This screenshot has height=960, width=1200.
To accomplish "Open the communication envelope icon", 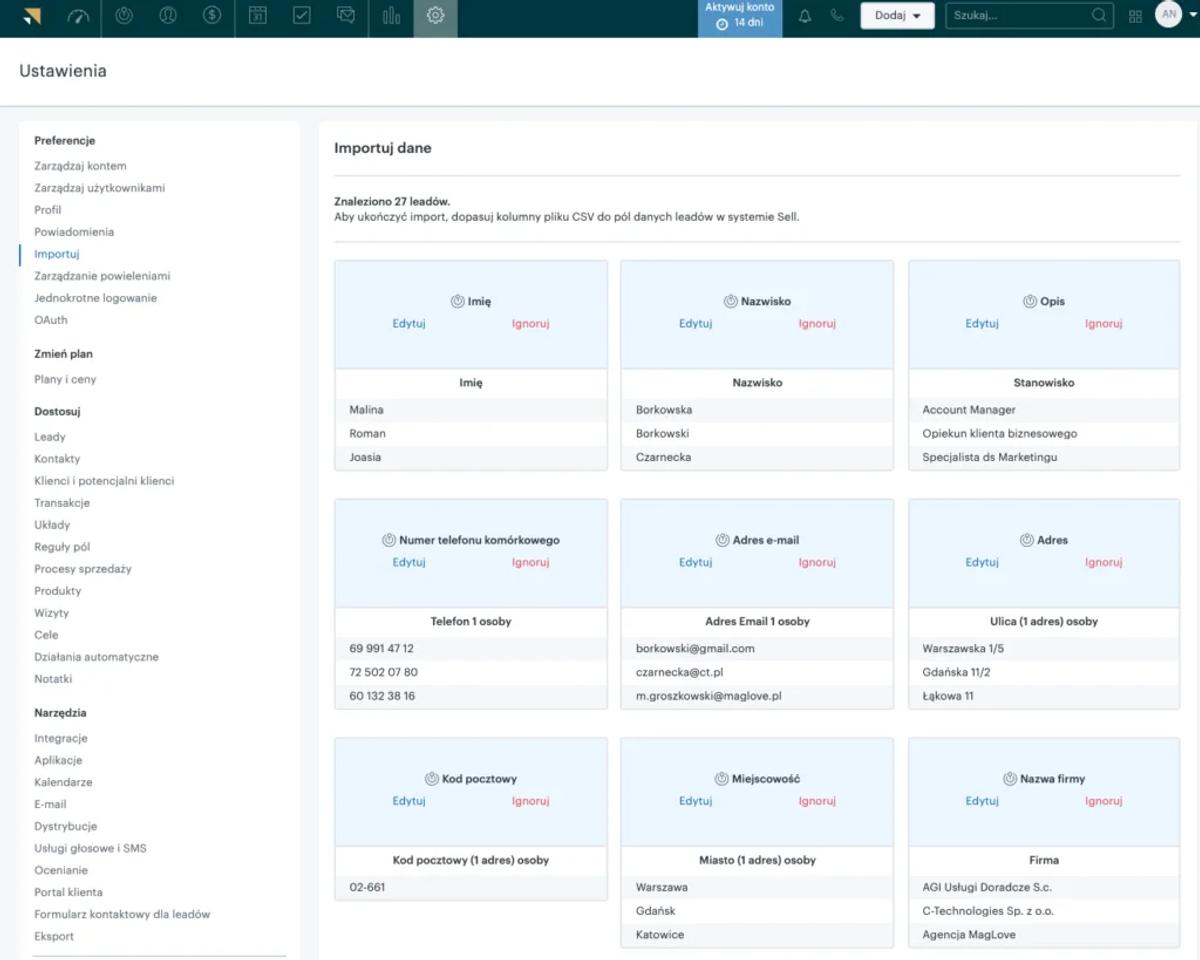I will pos(346,16).
